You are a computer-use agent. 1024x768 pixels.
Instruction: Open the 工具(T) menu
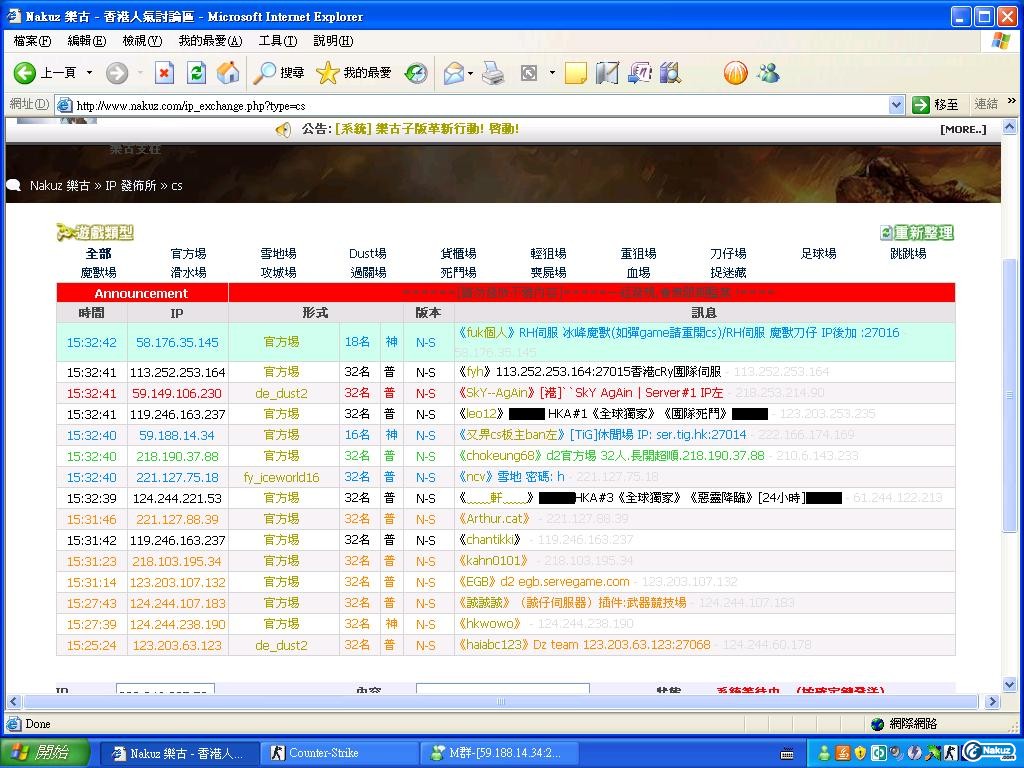tap(277, 41)
